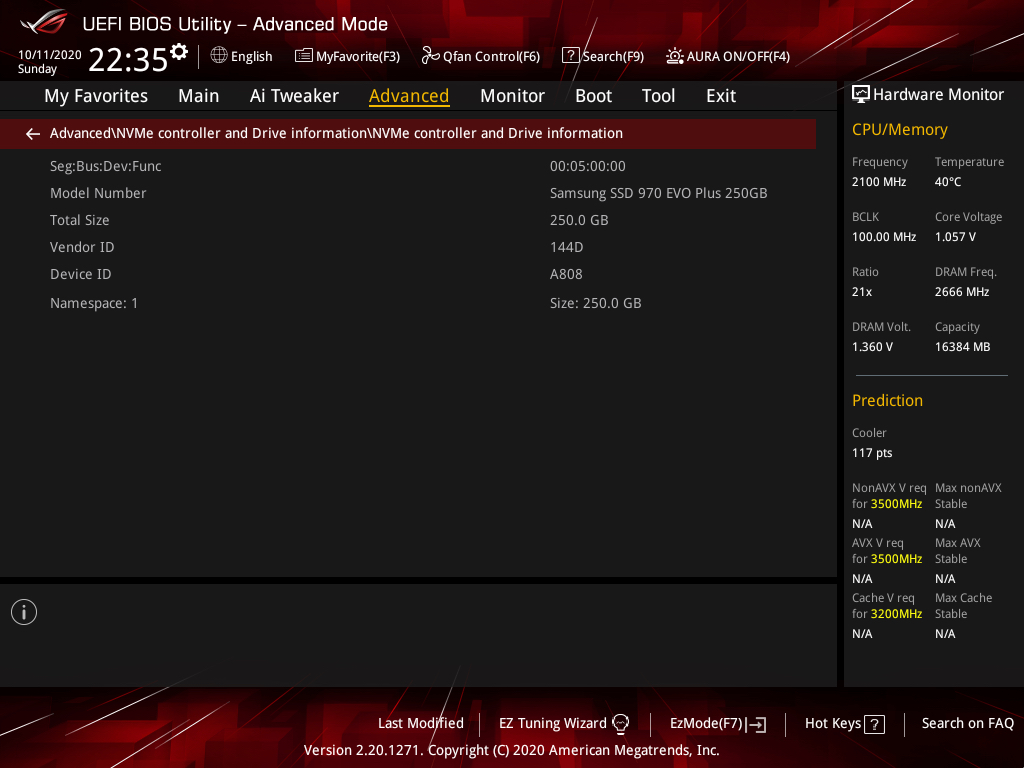Click the DRAM Volt. value 1.360 V
The height and width of the screenshot is (768, 1024).
tap(872, 347)
